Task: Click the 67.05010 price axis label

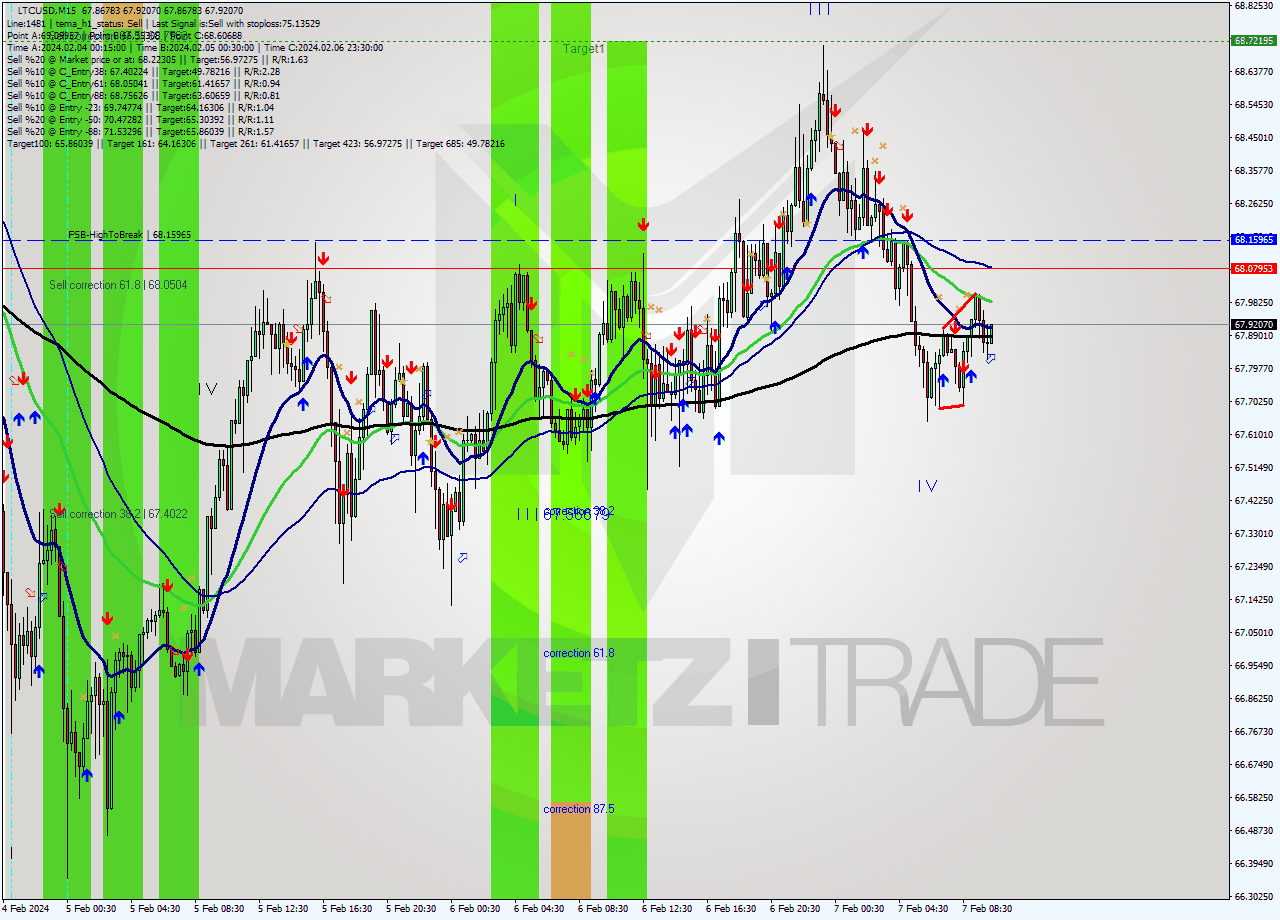Action: (x=1253, y=632)
